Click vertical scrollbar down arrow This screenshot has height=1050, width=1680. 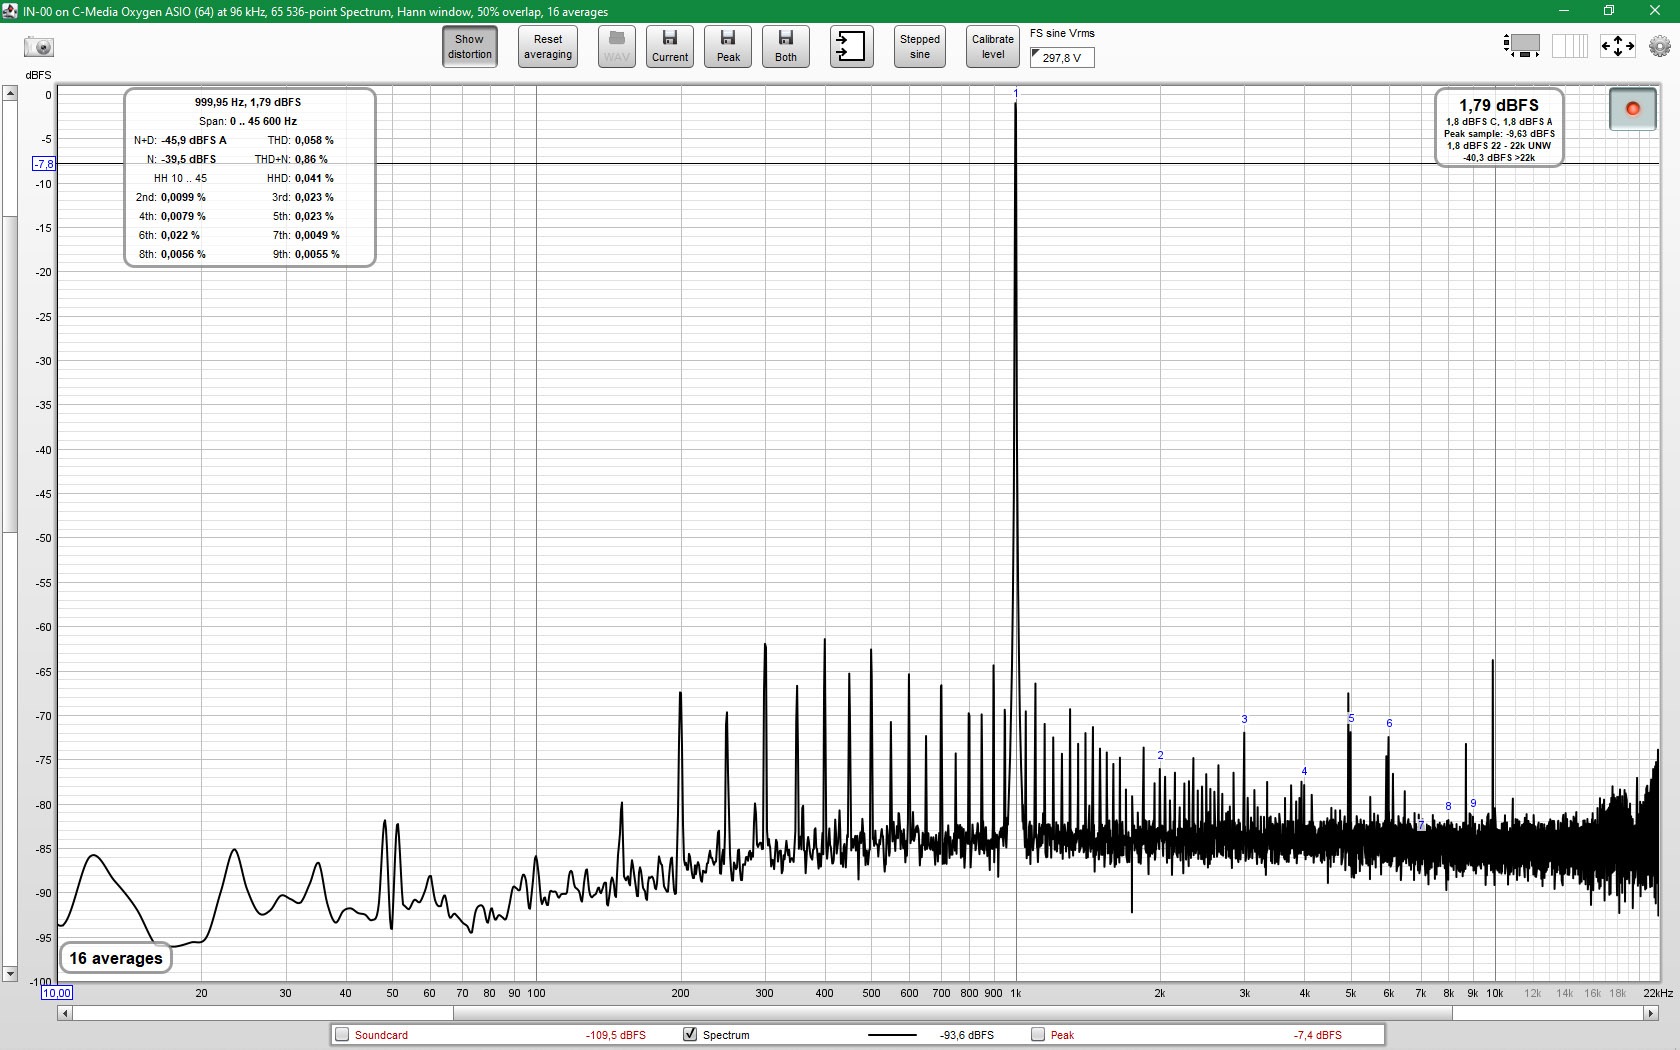(10, 973)
